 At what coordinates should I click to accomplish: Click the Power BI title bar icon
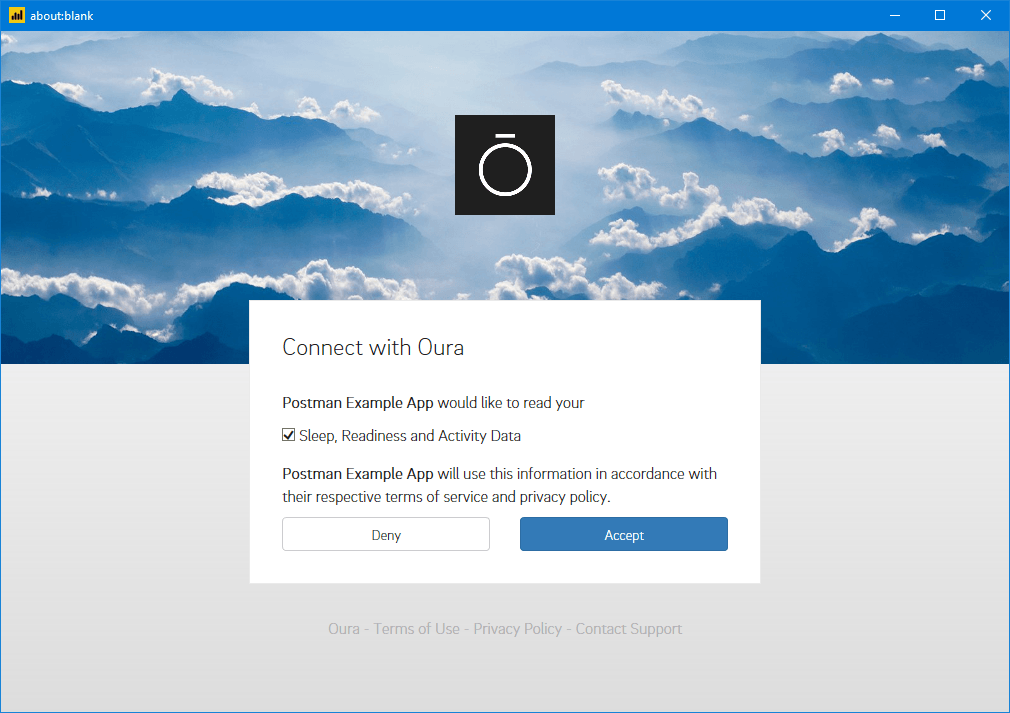(x=17, y=15)
